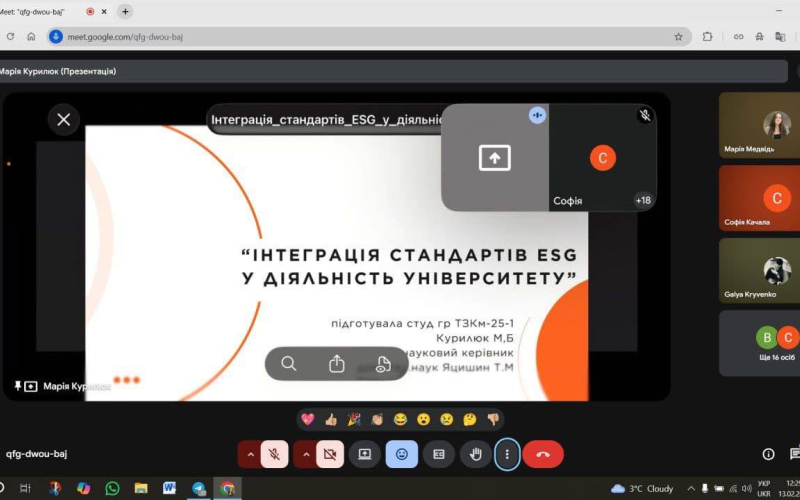The image size is (800, 500).
Task: Click the present screen icon
Action: point(365,454)
